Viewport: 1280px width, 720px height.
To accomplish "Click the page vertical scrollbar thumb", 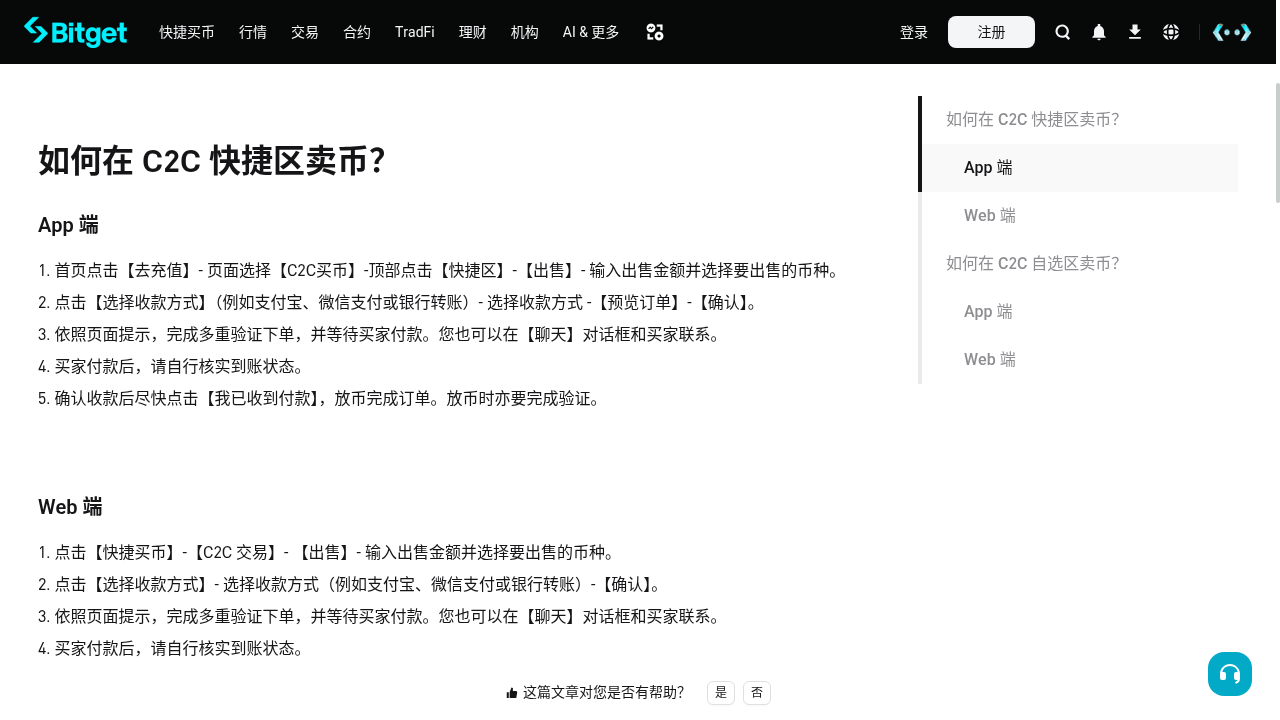I will pyautogui.click(x=1276, y=142).
